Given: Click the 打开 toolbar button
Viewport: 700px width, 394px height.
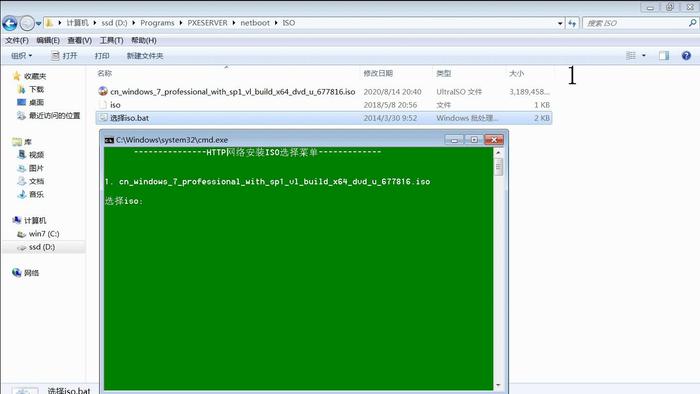Looking at the screenshot, I should click(x=64, y=56).
